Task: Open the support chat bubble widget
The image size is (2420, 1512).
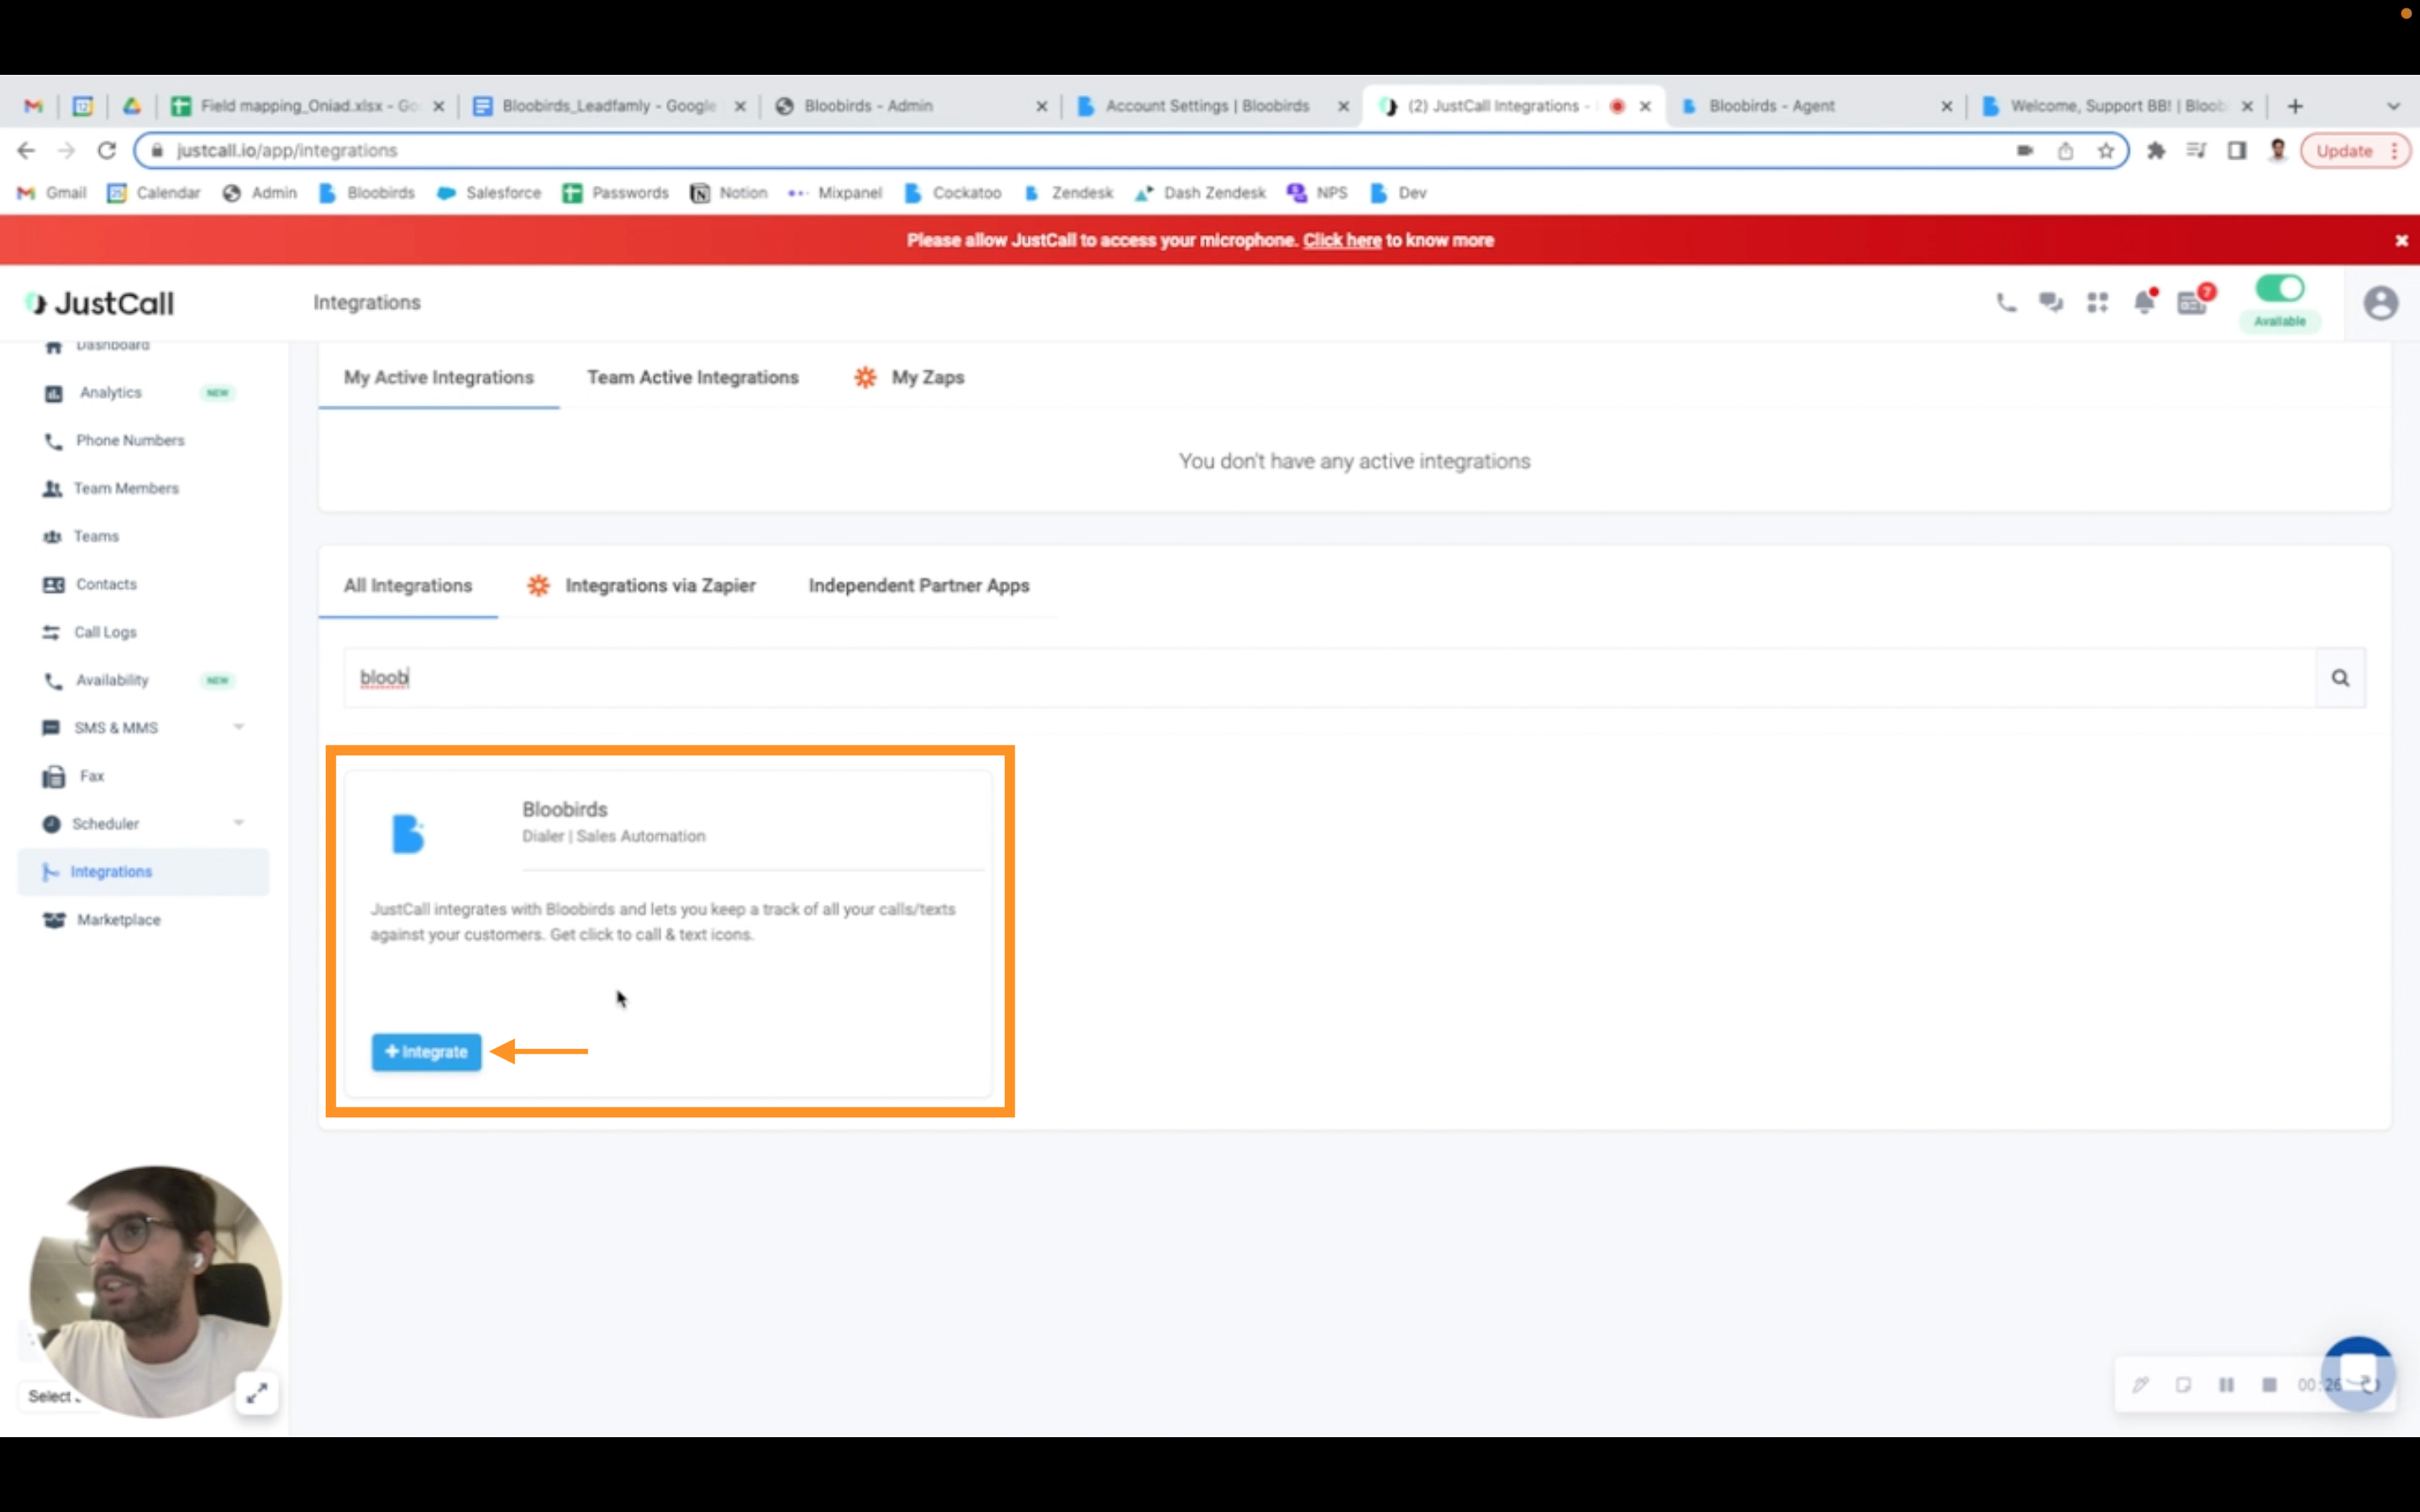Action: [2358, 1373]
